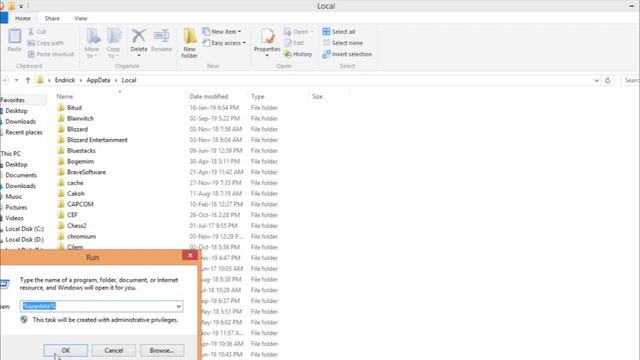Select the Chess2 folder

[x=76, y=225]
